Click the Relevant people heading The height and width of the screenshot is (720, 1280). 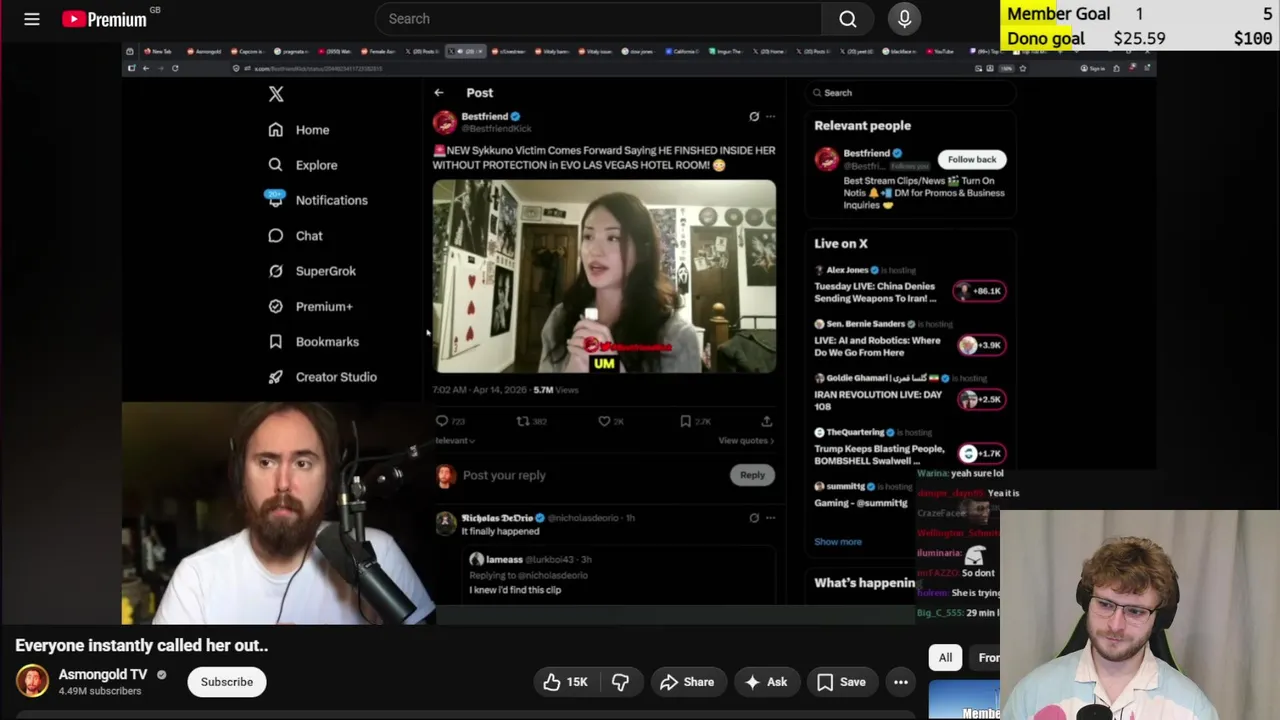point(862,126)
